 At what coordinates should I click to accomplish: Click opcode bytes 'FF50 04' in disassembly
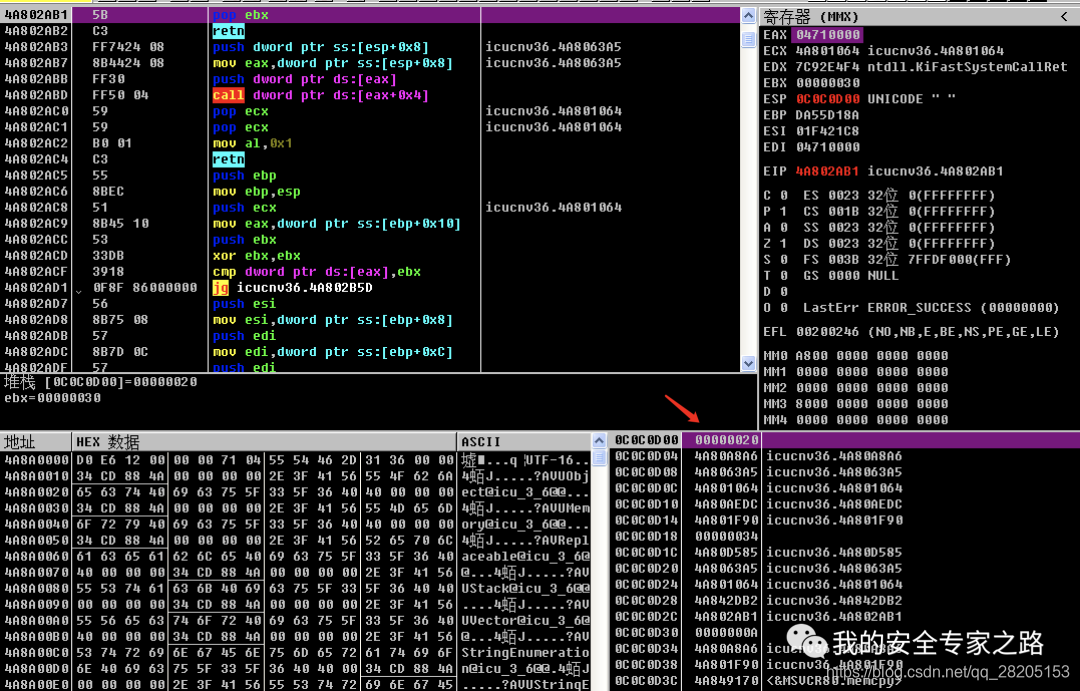pyautogui.click(x=120, y=95)
